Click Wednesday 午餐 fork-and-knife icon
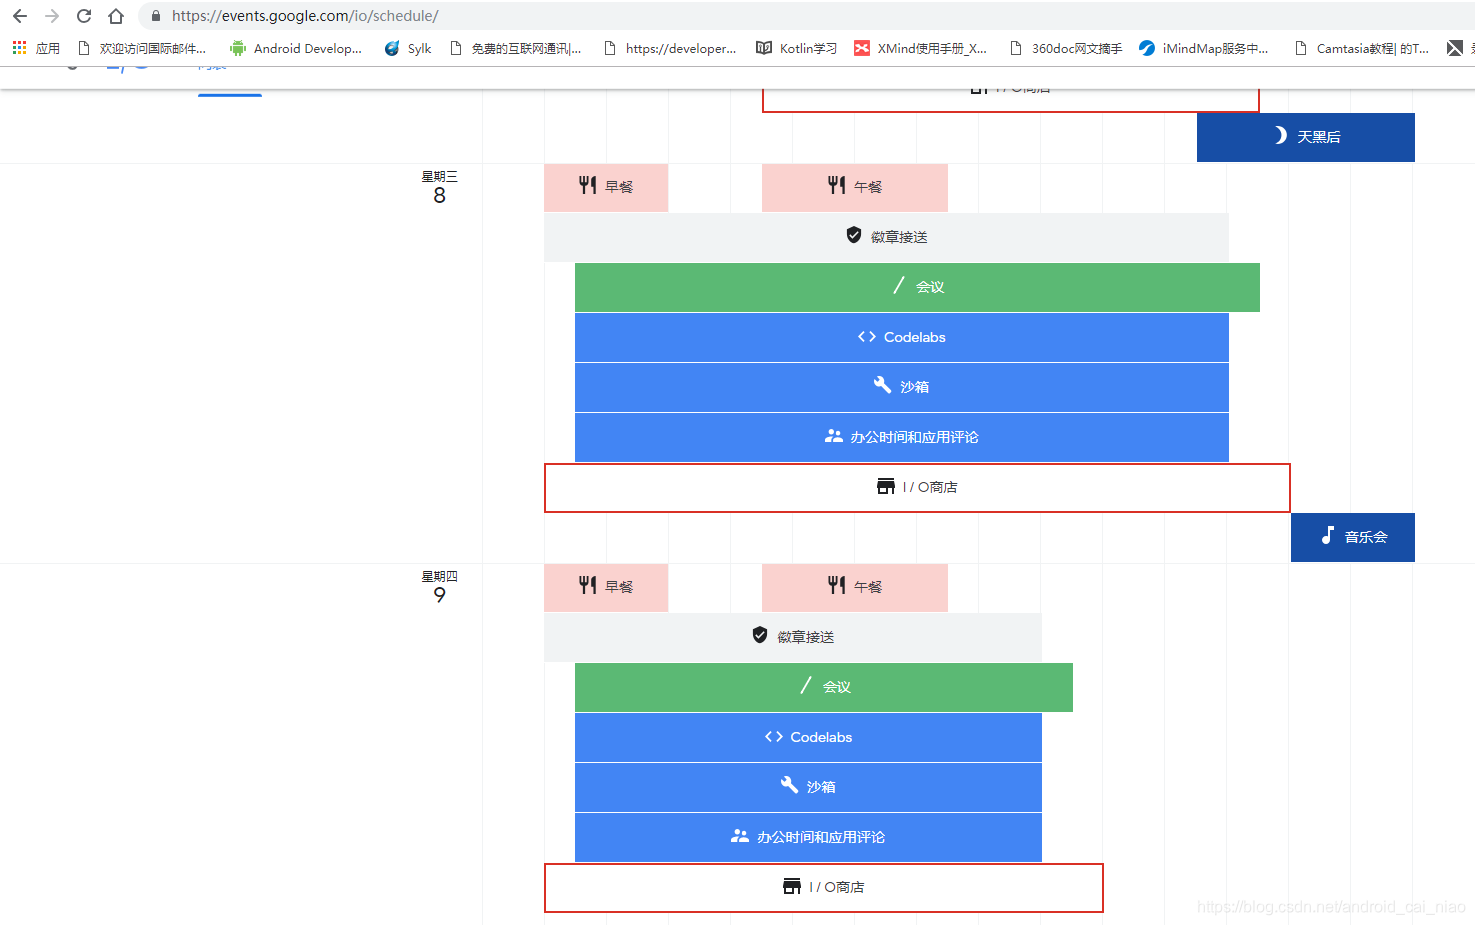Image resolution: width=1475 pixels, height=925 pixels. pos(837,185)
